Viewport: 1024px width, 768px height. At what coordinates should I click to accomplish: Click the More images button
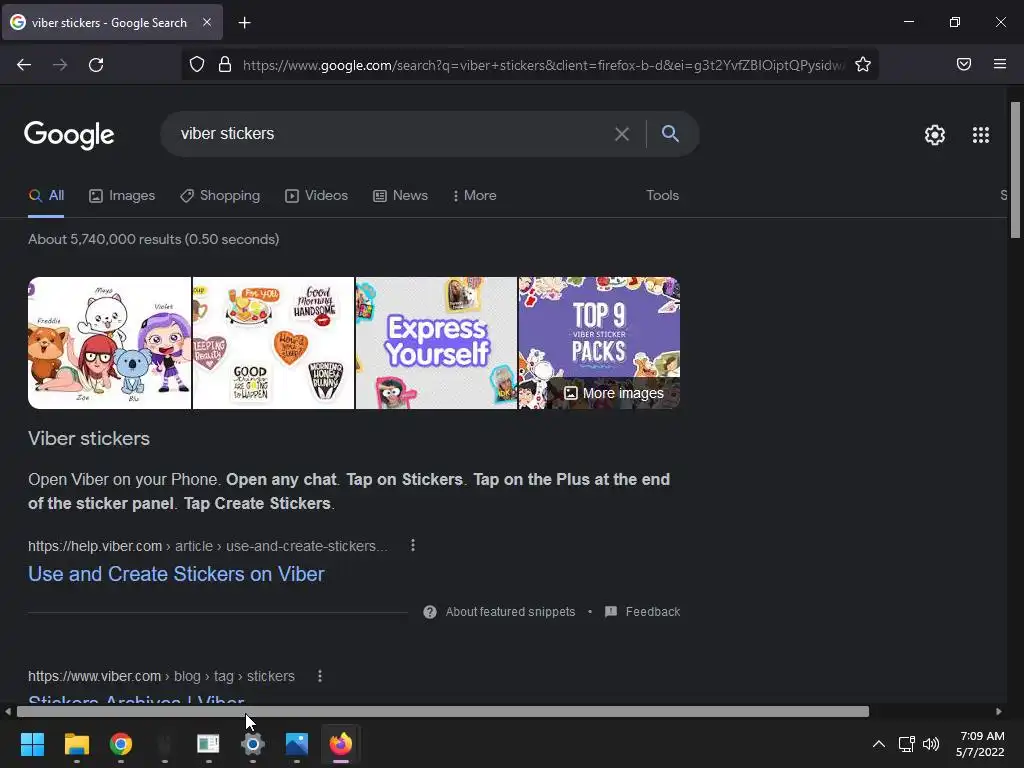[613, 393]
